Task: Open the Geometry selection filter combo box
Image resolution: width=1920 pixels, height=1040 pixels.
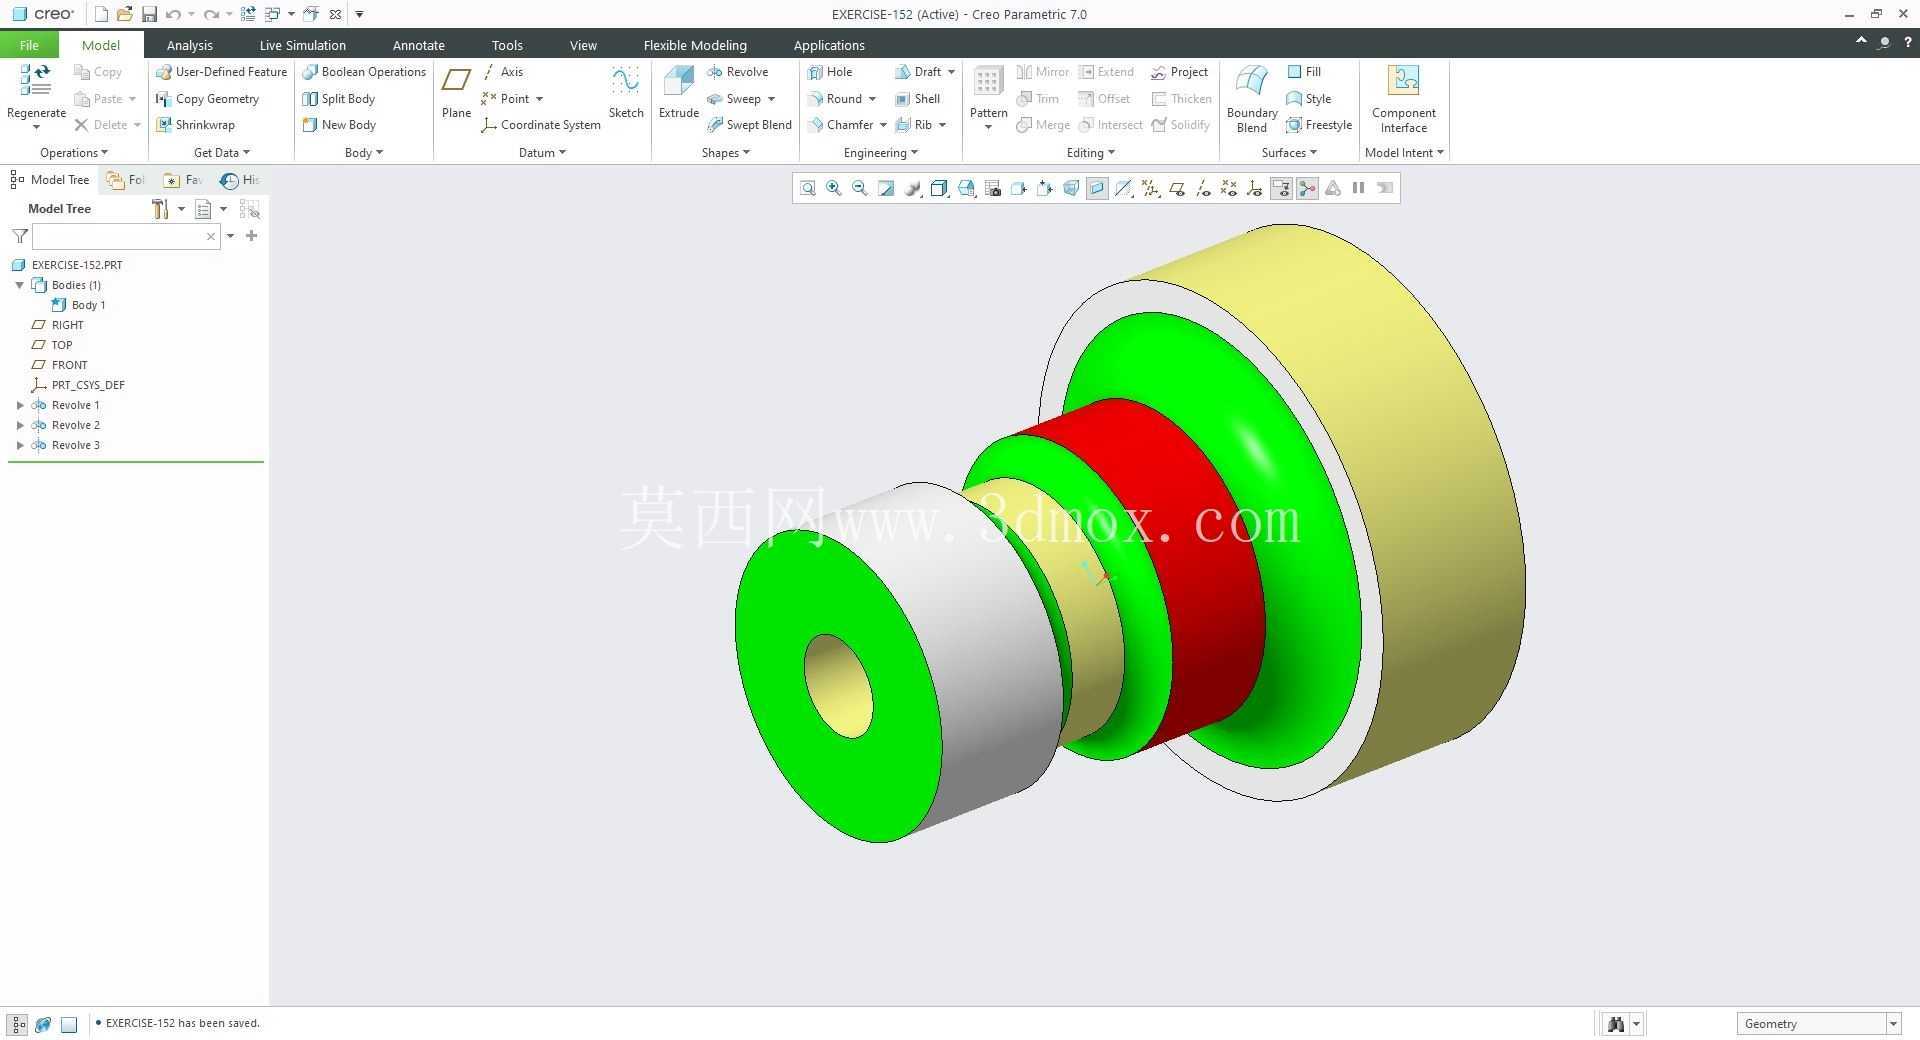Action: point(1818,1024)
